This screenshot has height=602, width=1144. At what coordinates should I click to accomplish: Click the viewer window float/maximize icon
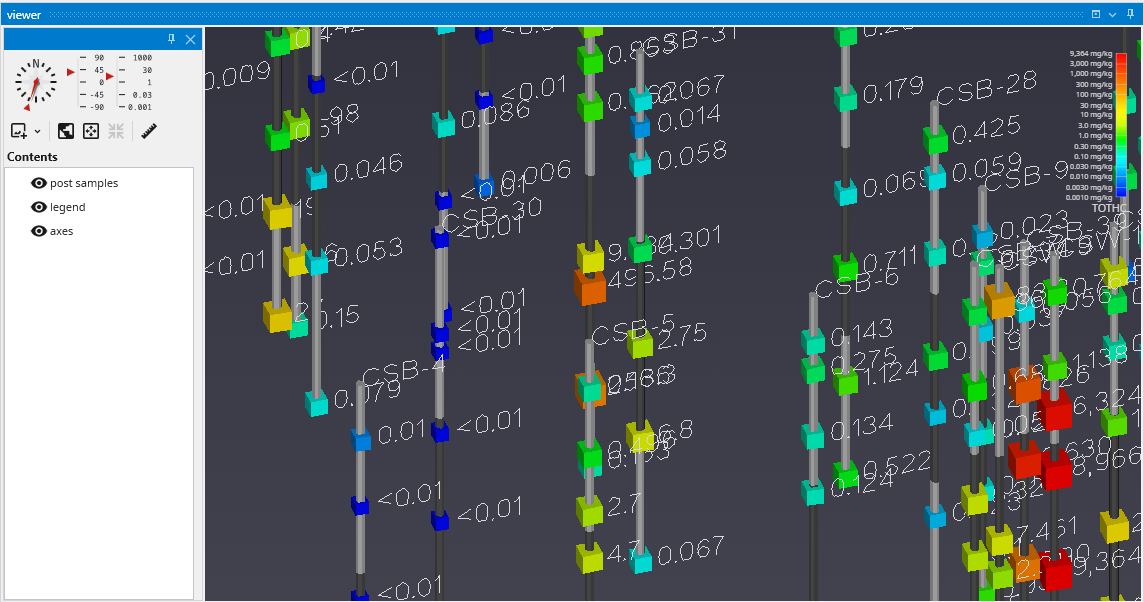pos(1096,14)
